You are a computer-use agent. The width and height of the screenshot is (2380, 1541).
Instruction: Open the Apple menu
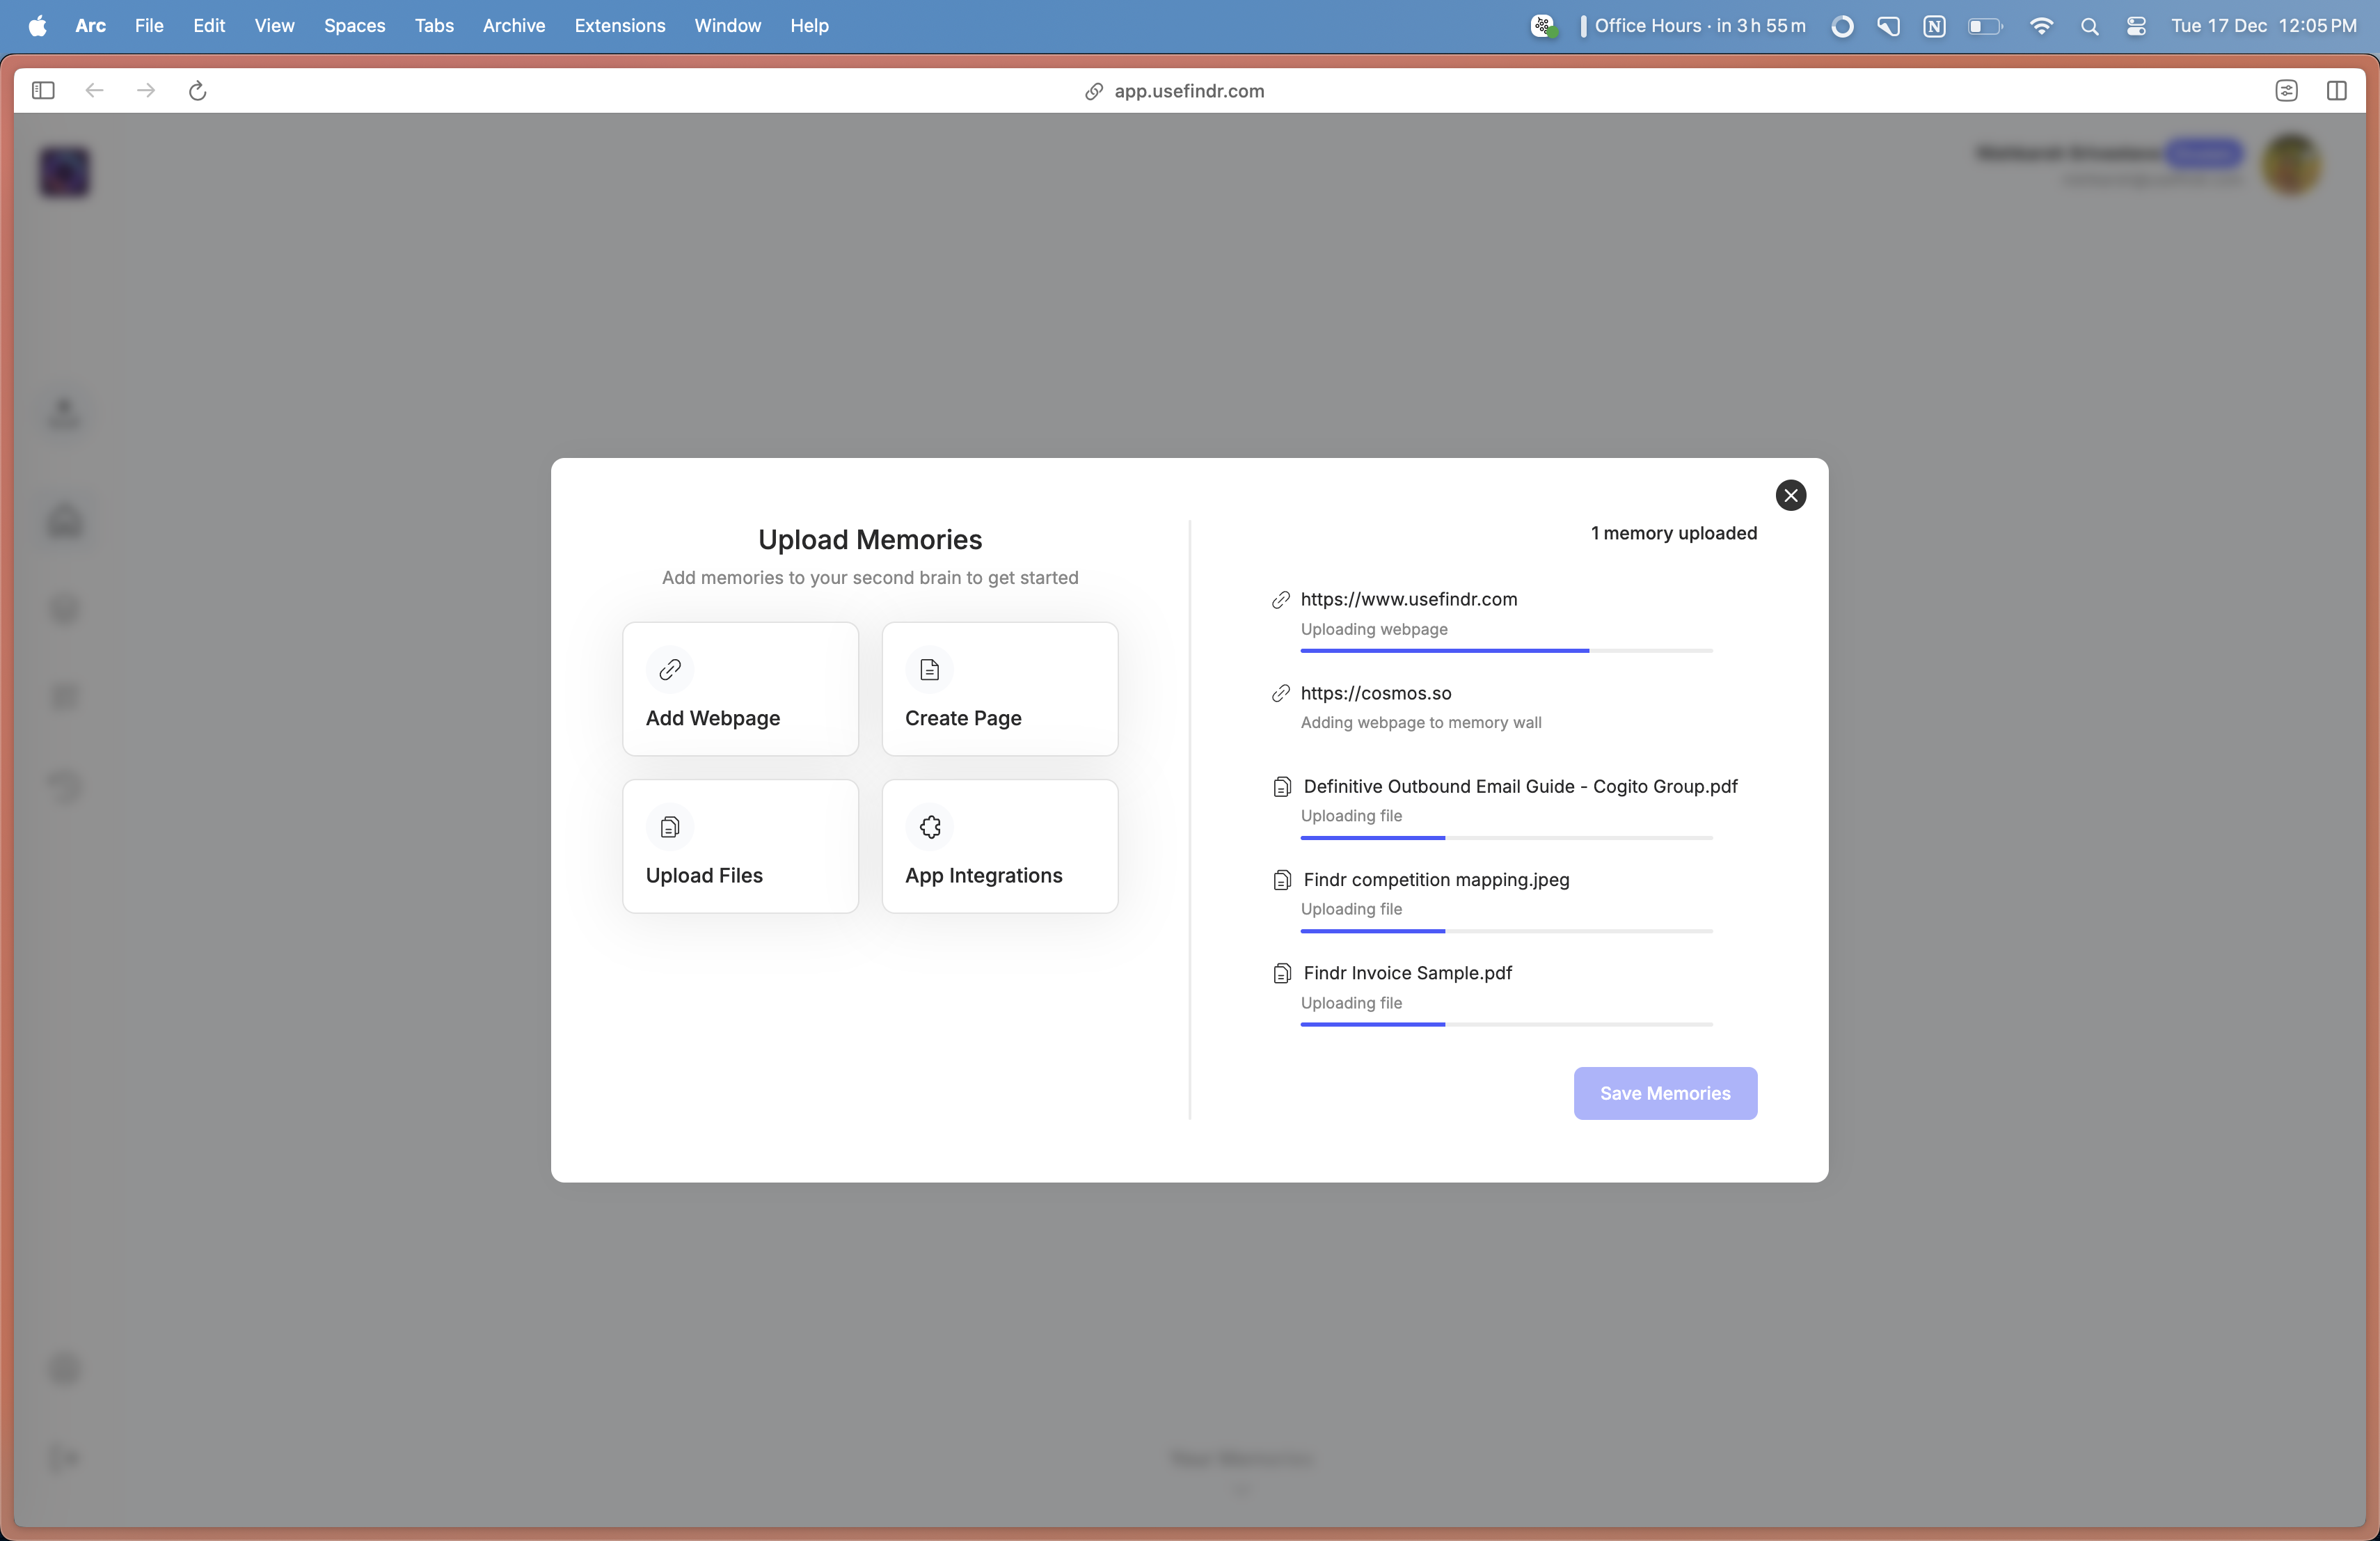tap(38, 26)
